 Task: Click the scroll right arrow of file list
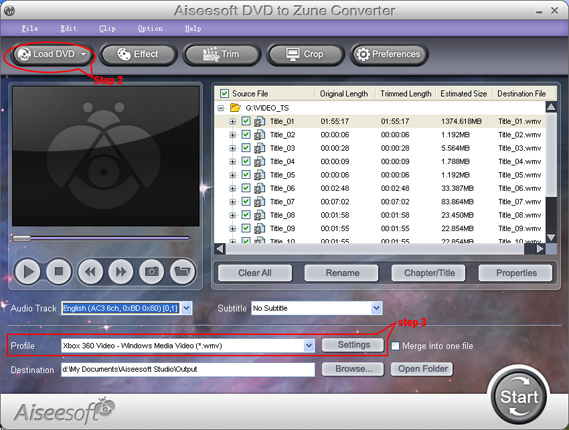point(540,249)
